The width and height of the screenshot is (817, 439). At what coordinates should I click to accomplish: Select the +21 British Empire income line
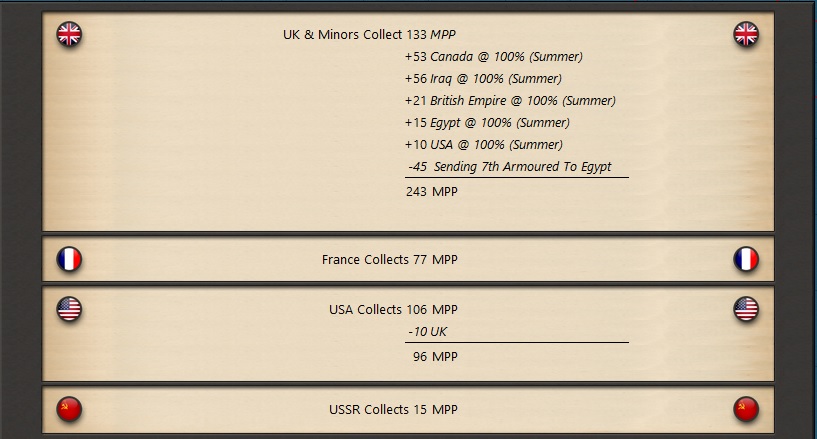[x=510, y=101]
